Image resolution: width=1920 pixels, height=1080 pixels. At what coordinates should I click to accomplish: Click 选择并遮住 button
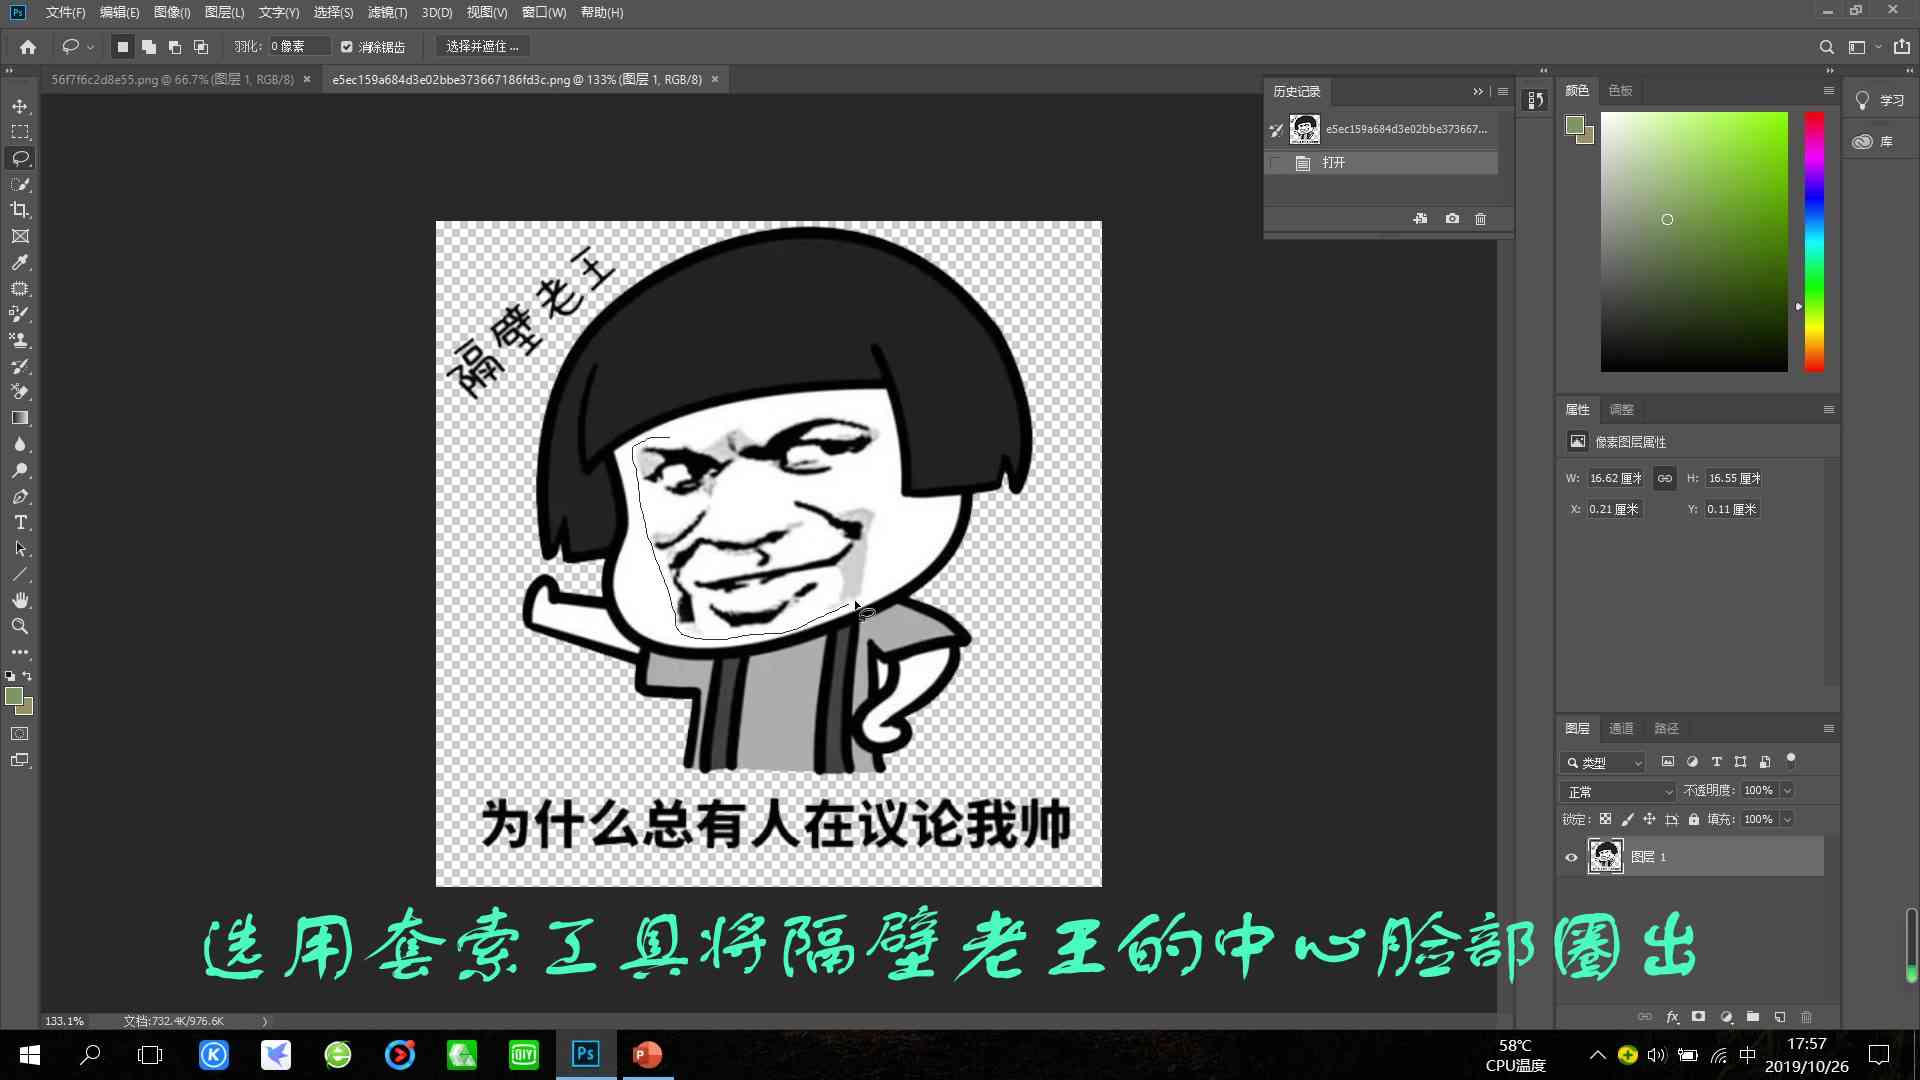pyautogui.click(x=482, y=47)
